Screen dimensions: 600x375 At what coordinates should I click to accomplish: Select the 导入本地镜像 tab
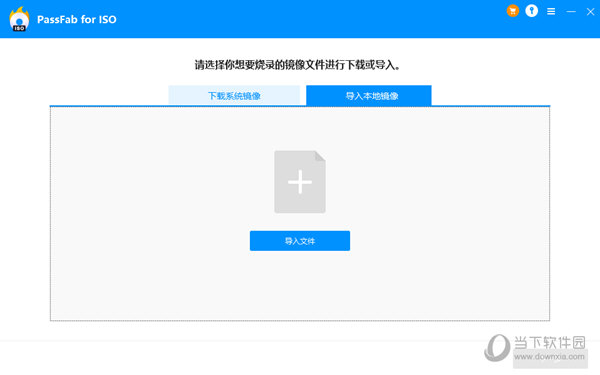click(x=369, y=95)
